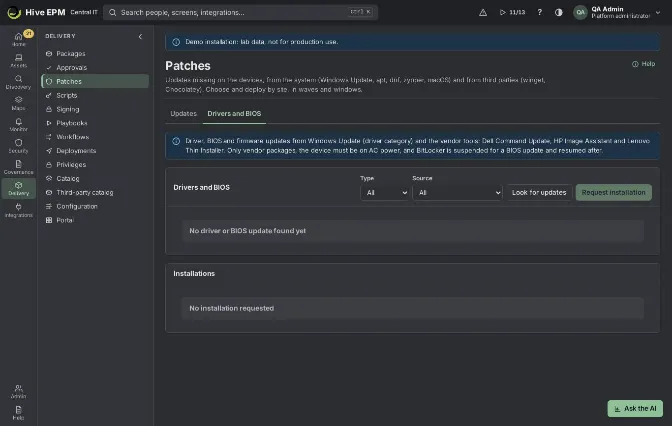
Task: Click the Request installation button
Action: [x=613, y=192]
